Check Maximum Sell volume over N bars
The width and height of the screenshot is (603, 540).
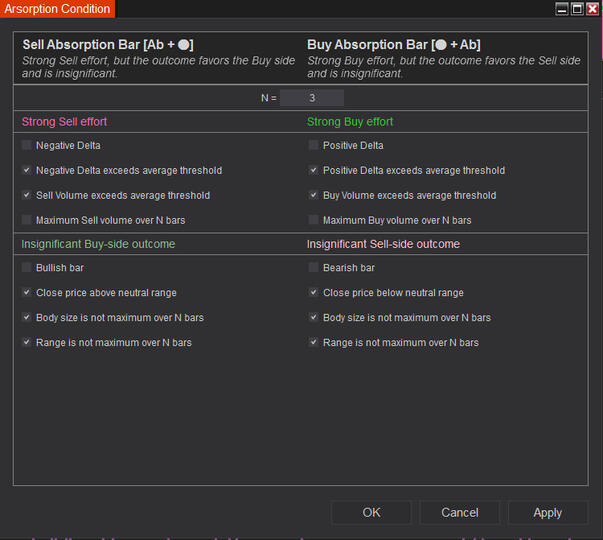pos(27,220)
